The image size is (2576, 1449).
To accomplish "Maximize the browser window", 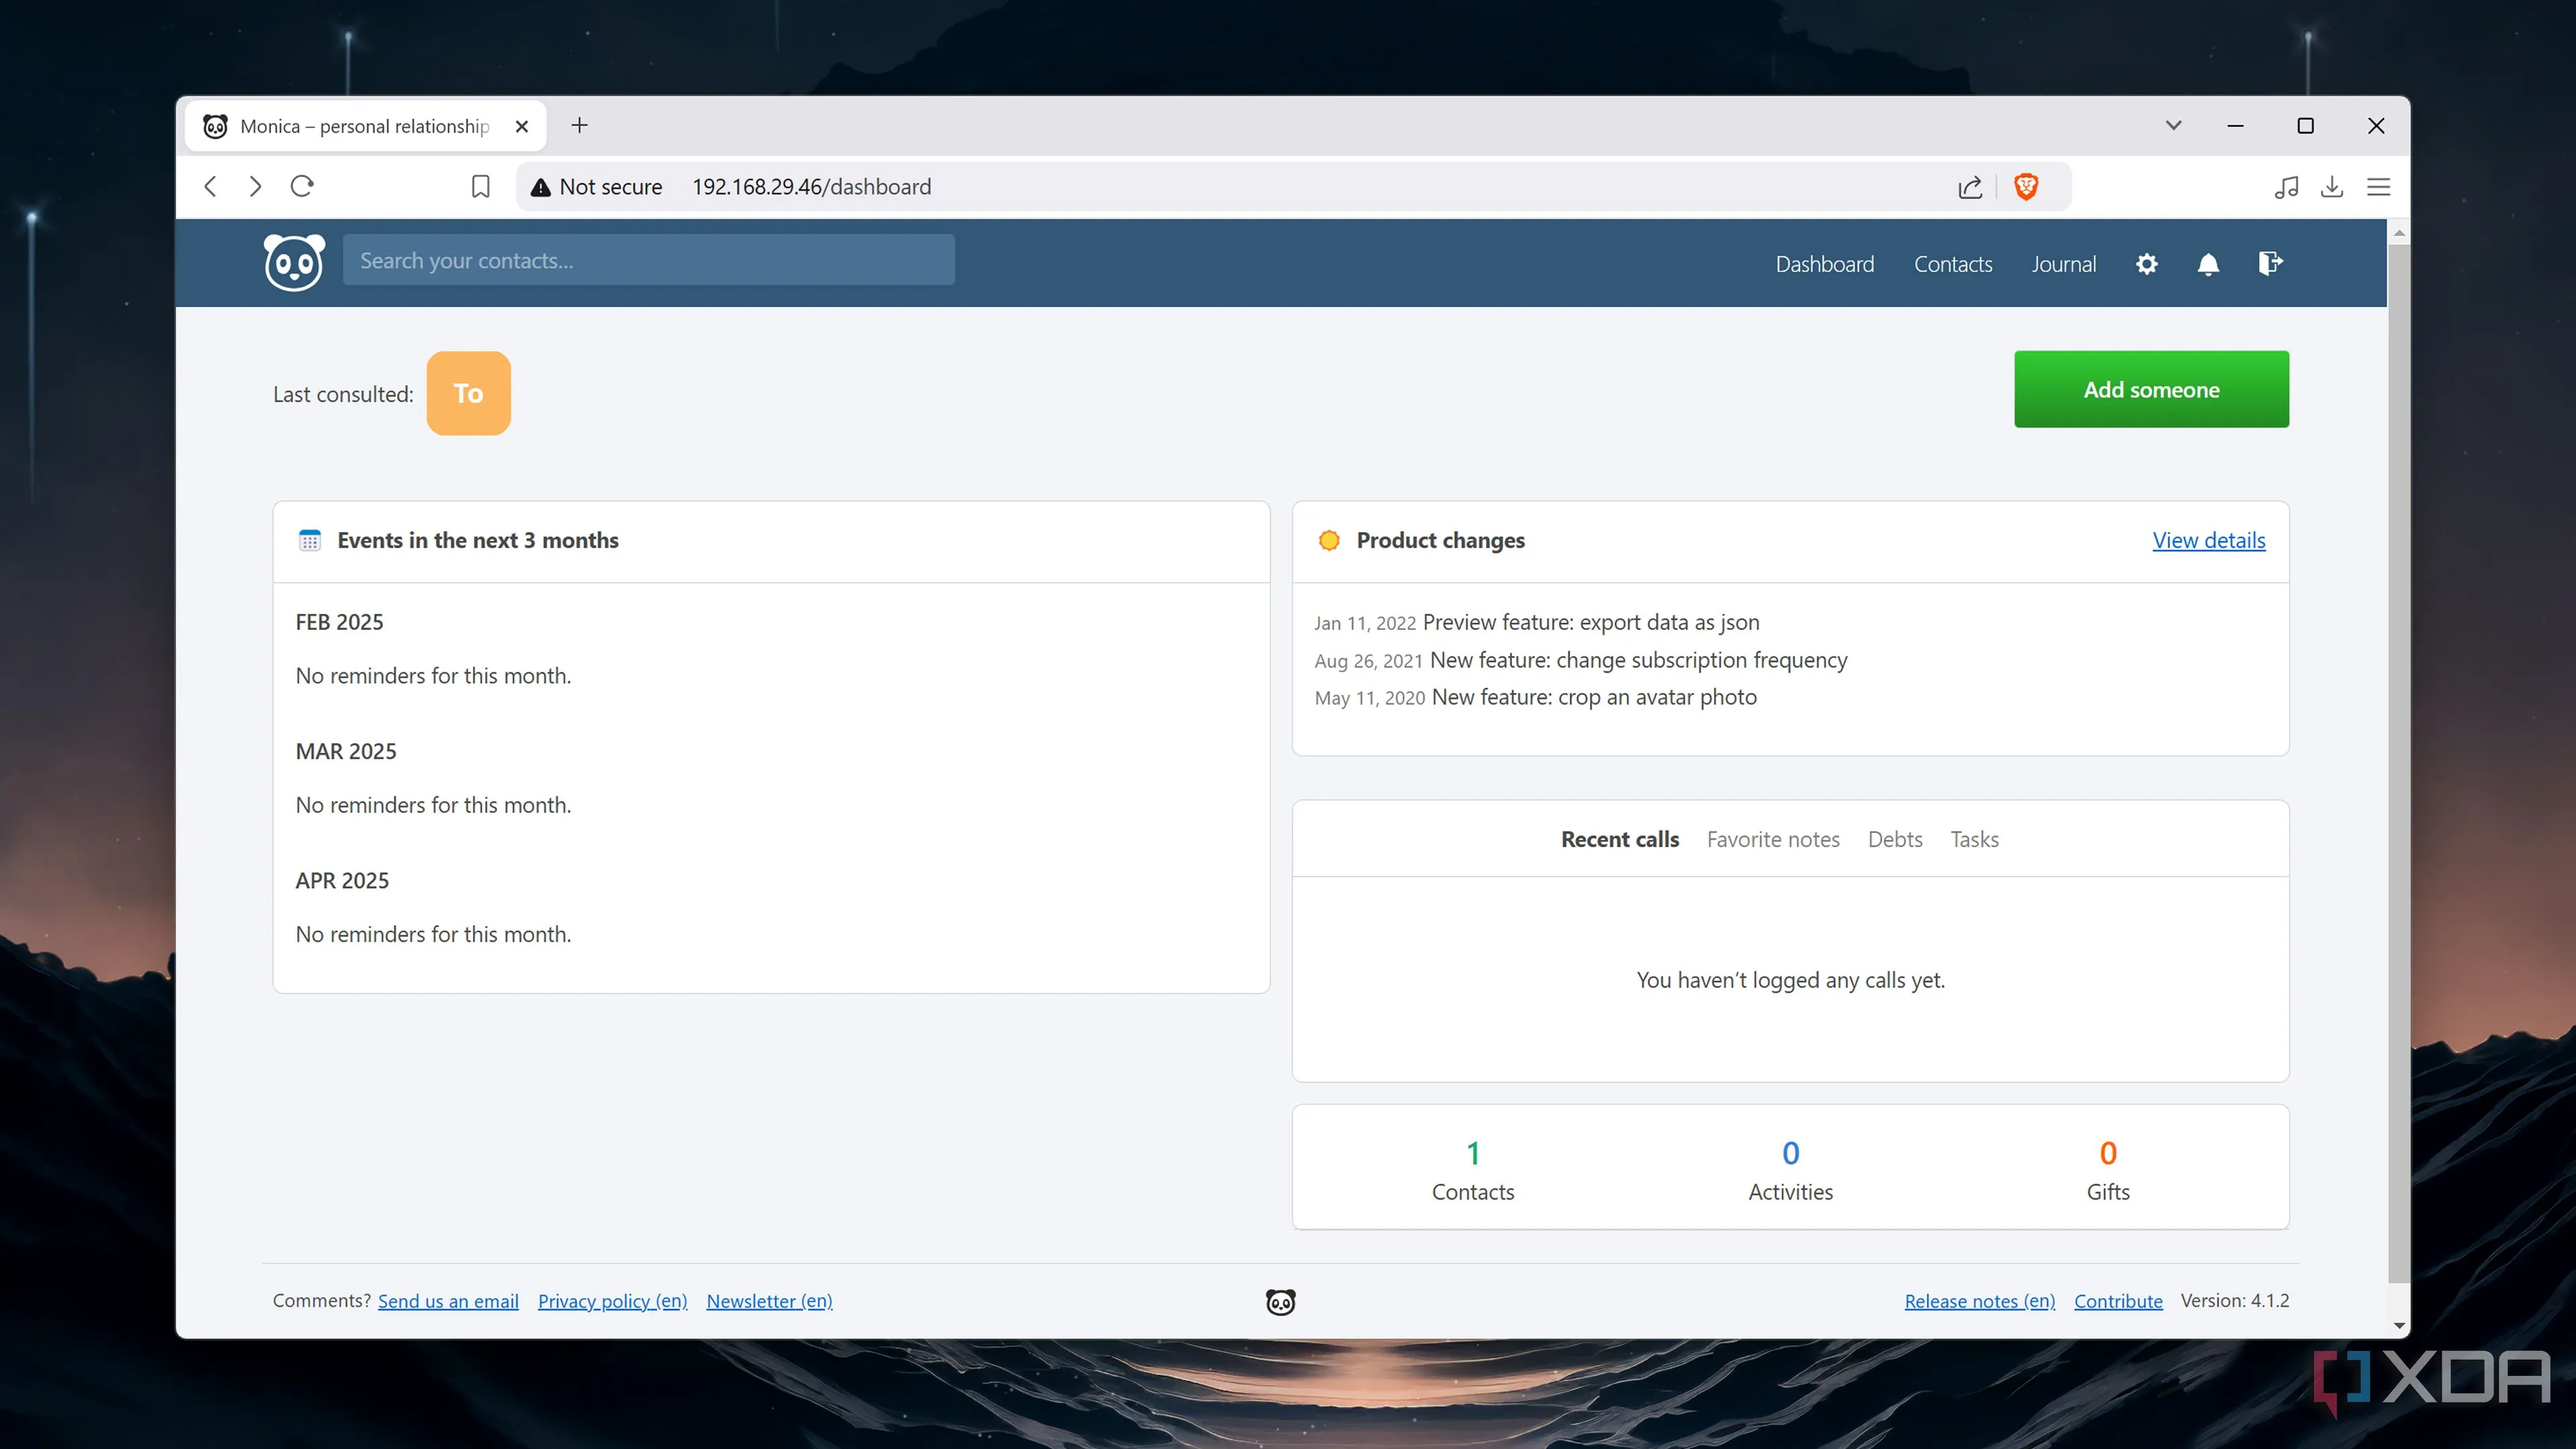I will 2305,125.
